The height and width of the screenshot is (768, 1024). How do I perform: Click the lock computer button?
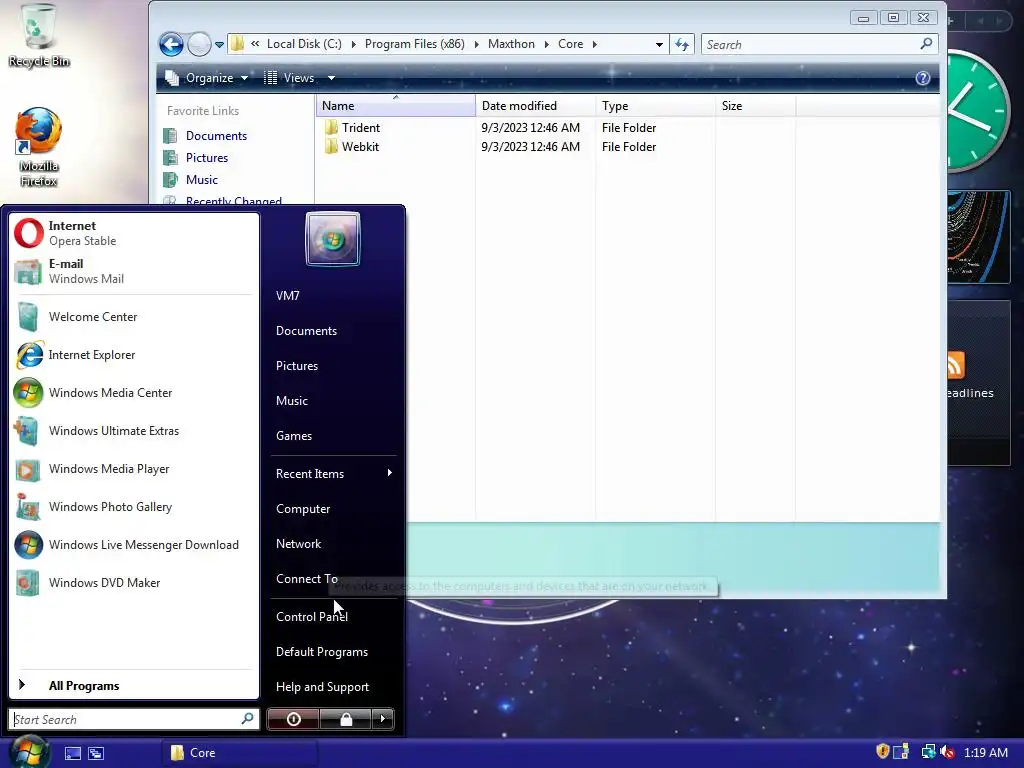click(x=345, y=719)
